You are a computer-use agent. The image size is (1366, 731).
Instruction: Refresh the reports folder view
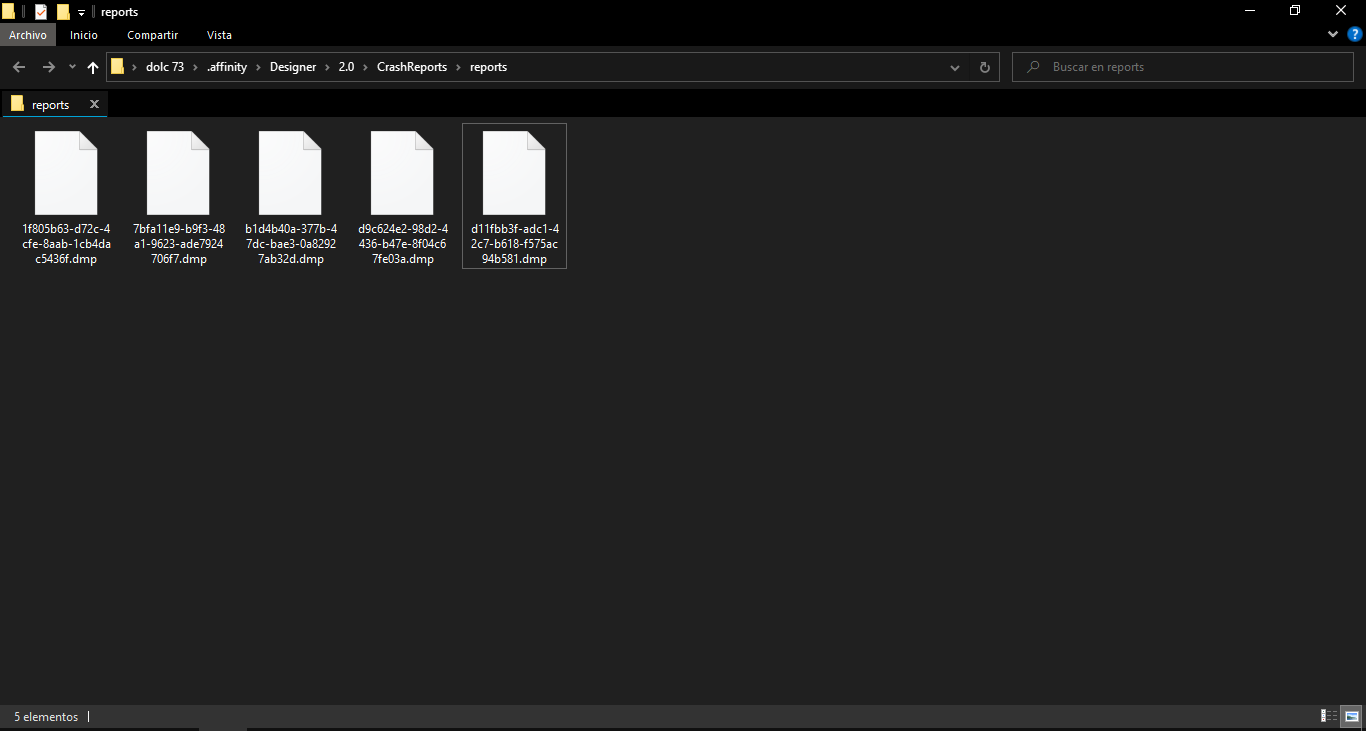984,67
